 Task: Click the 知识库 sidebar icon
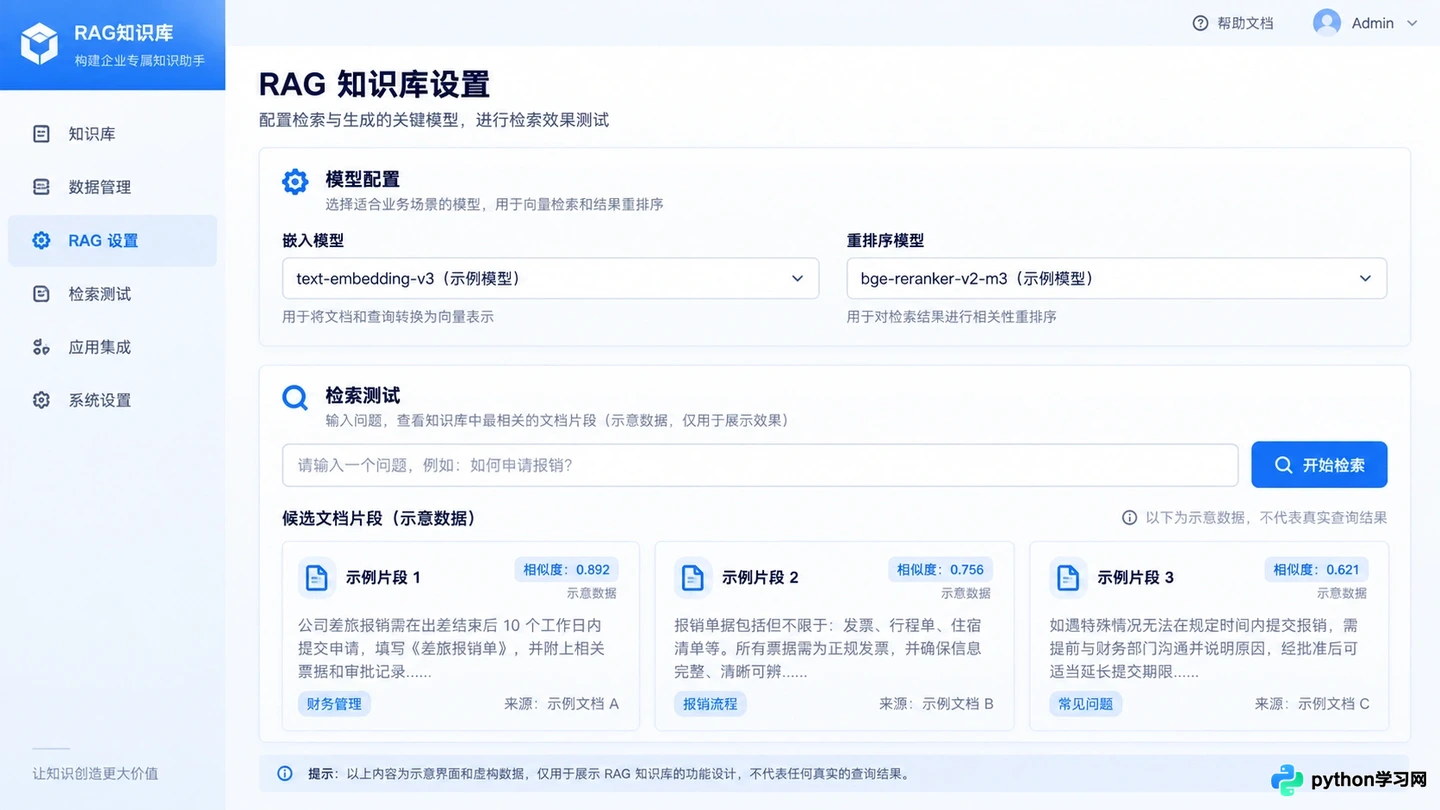click(x=41, y=133)
